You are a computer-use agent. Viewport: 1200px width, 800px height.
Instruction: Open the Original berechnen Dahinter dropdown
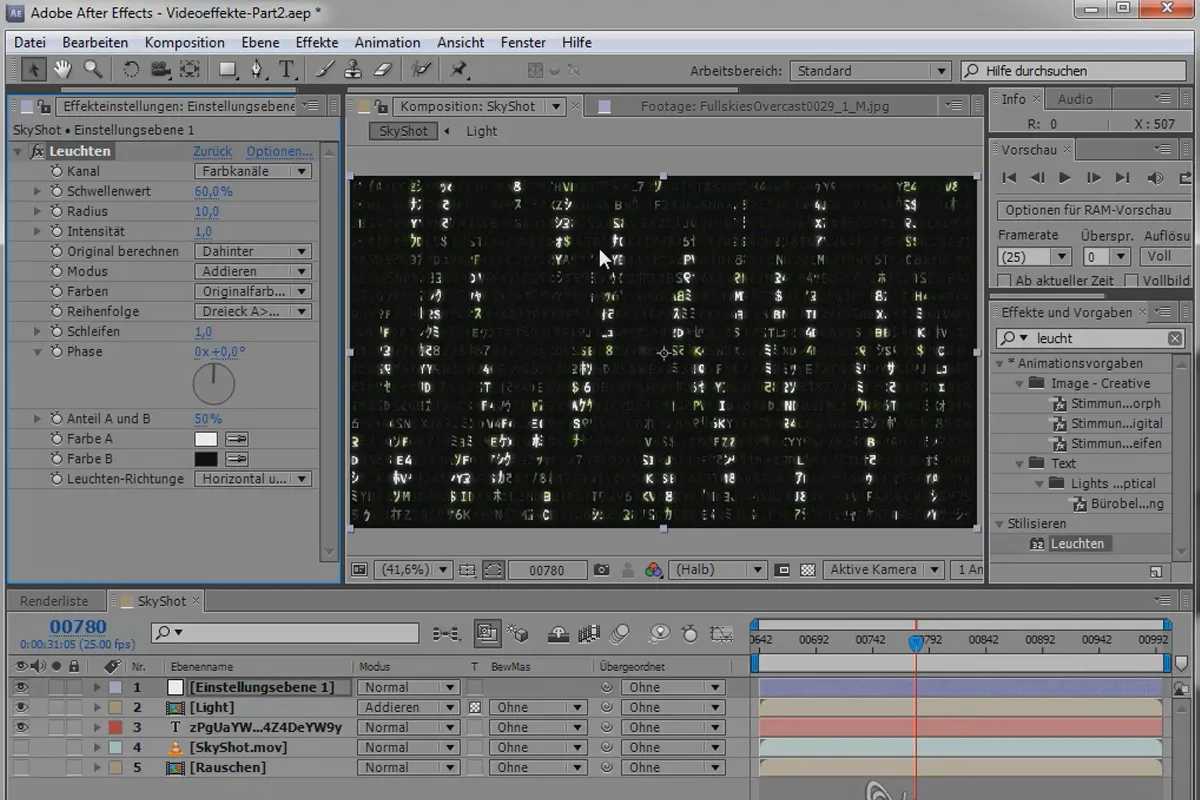click(x=252, y=251)
